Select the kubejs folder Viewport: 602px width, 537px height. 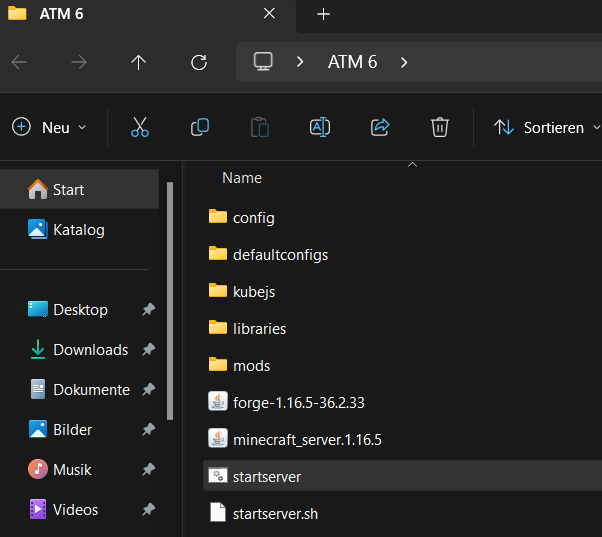(x=242, y=291)
